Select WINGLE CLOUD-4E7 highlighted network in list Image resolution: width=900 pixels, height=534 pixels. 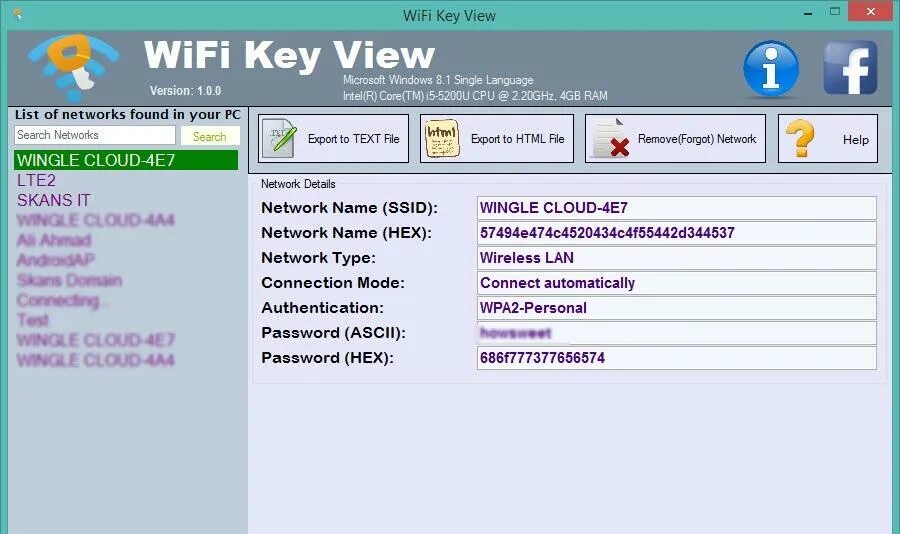[126, 160]
